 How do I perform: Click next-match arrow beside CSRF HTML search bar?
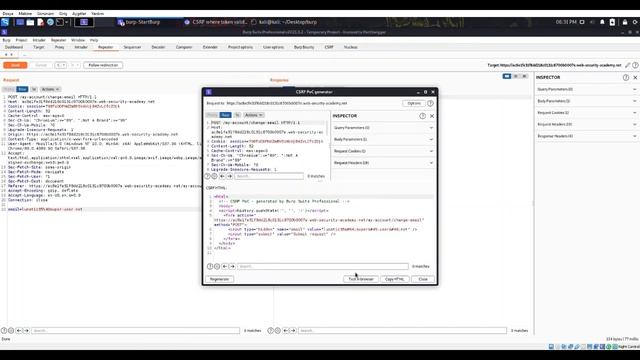232,266
